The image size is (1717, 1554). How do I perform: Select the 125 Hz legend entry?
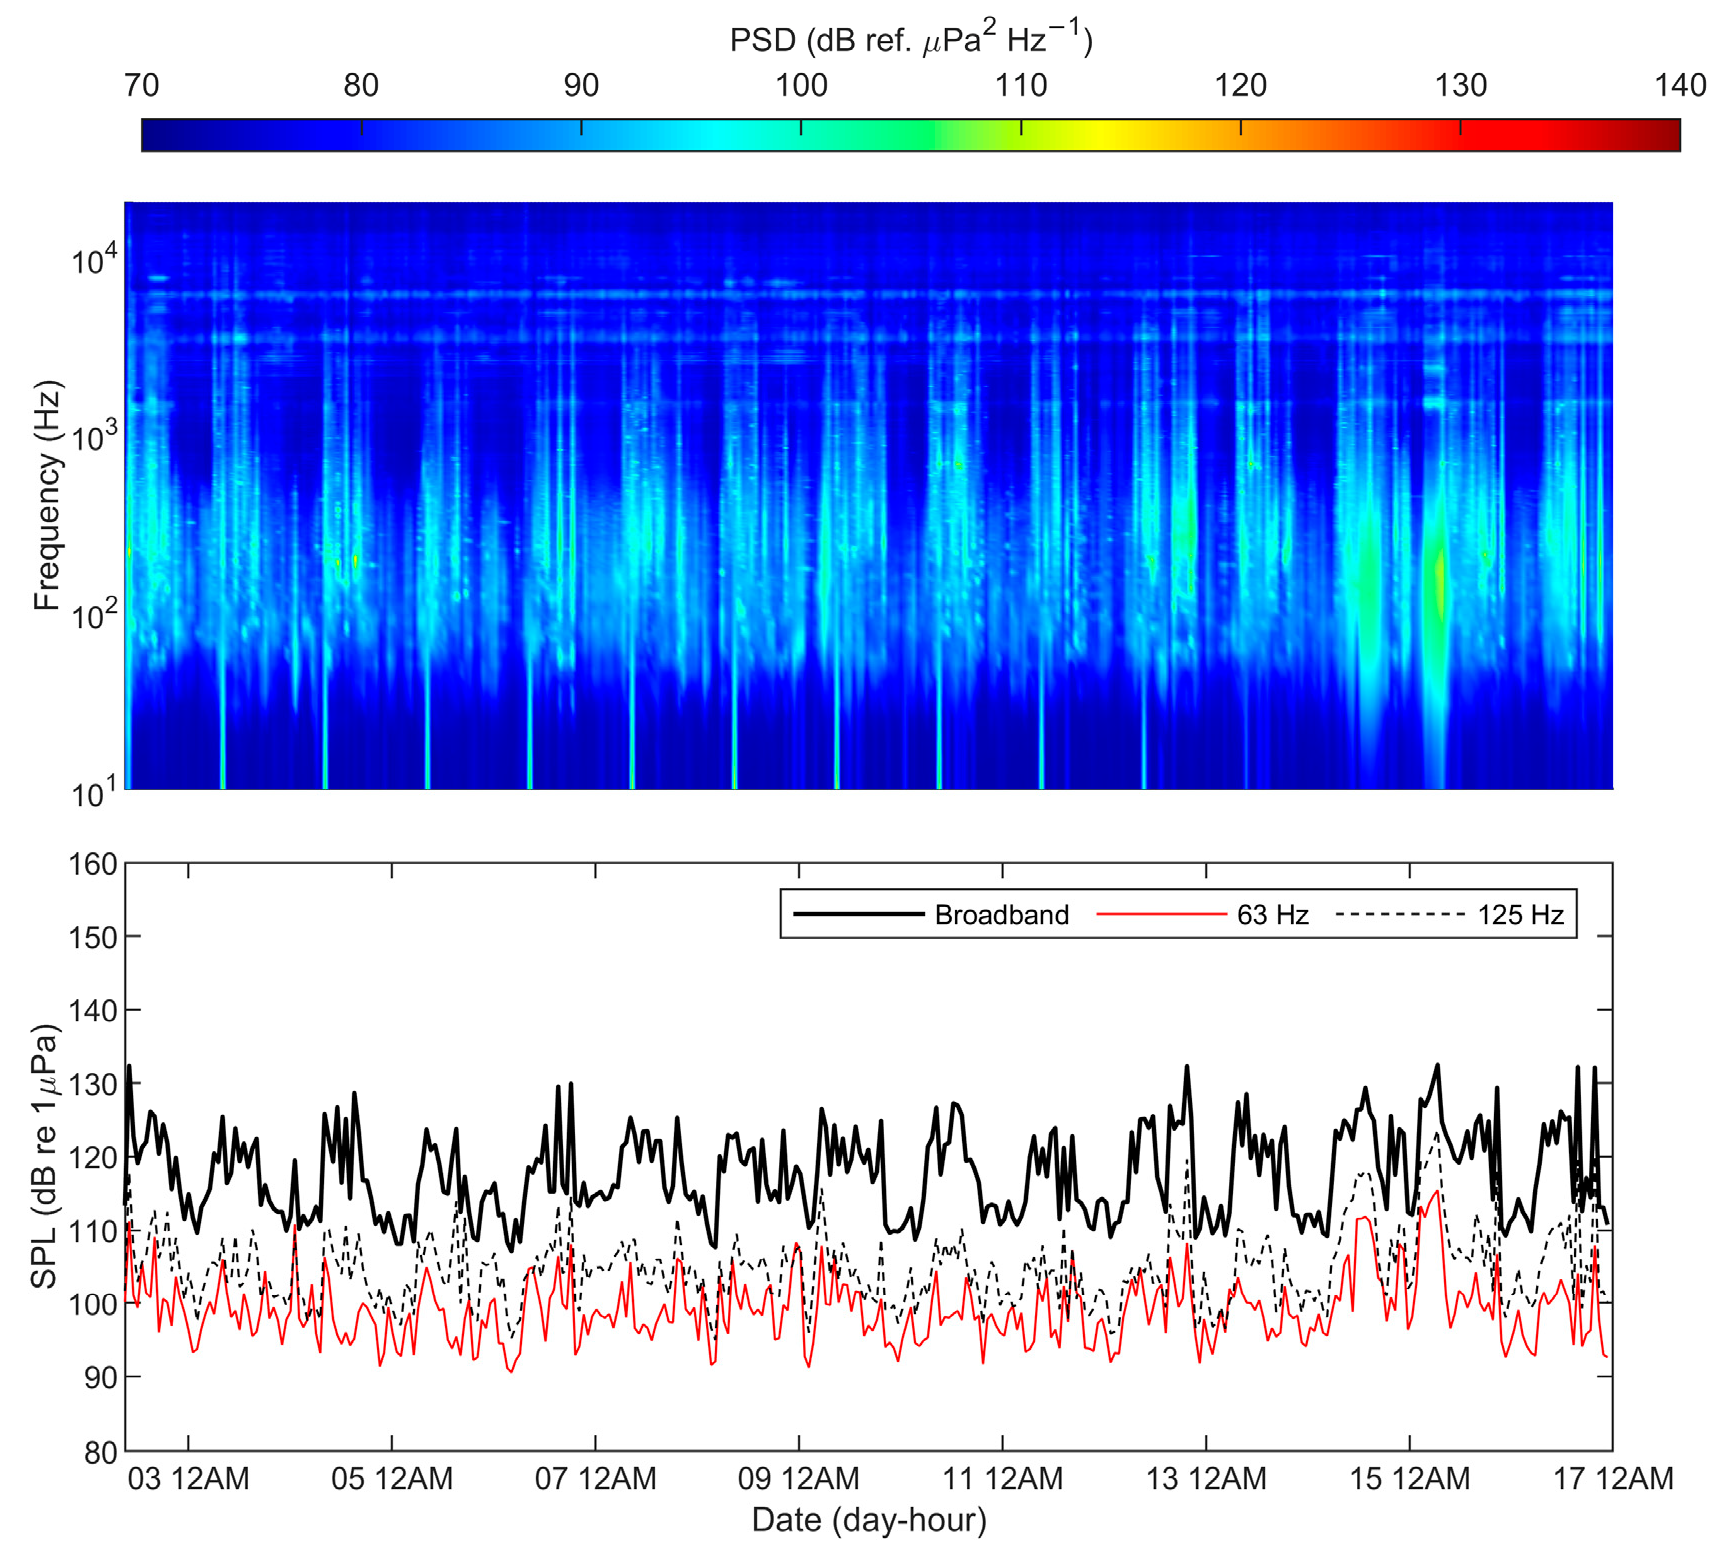click(x=1519, y=915)
